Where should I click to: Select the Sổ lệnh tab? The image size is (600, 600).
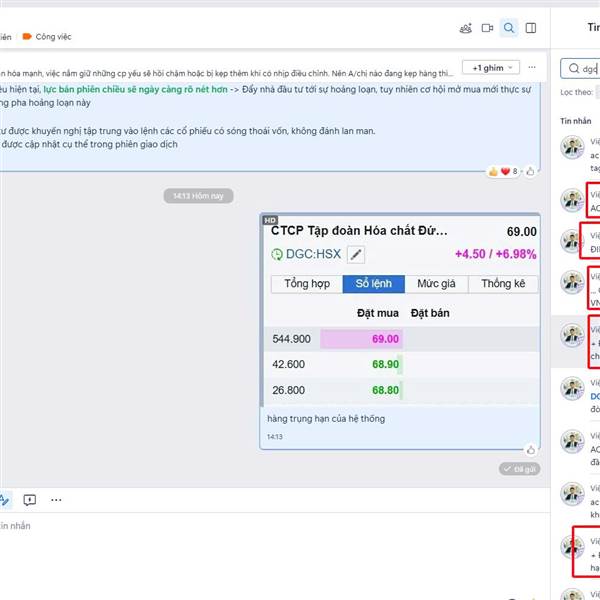[x=373, y=284]
